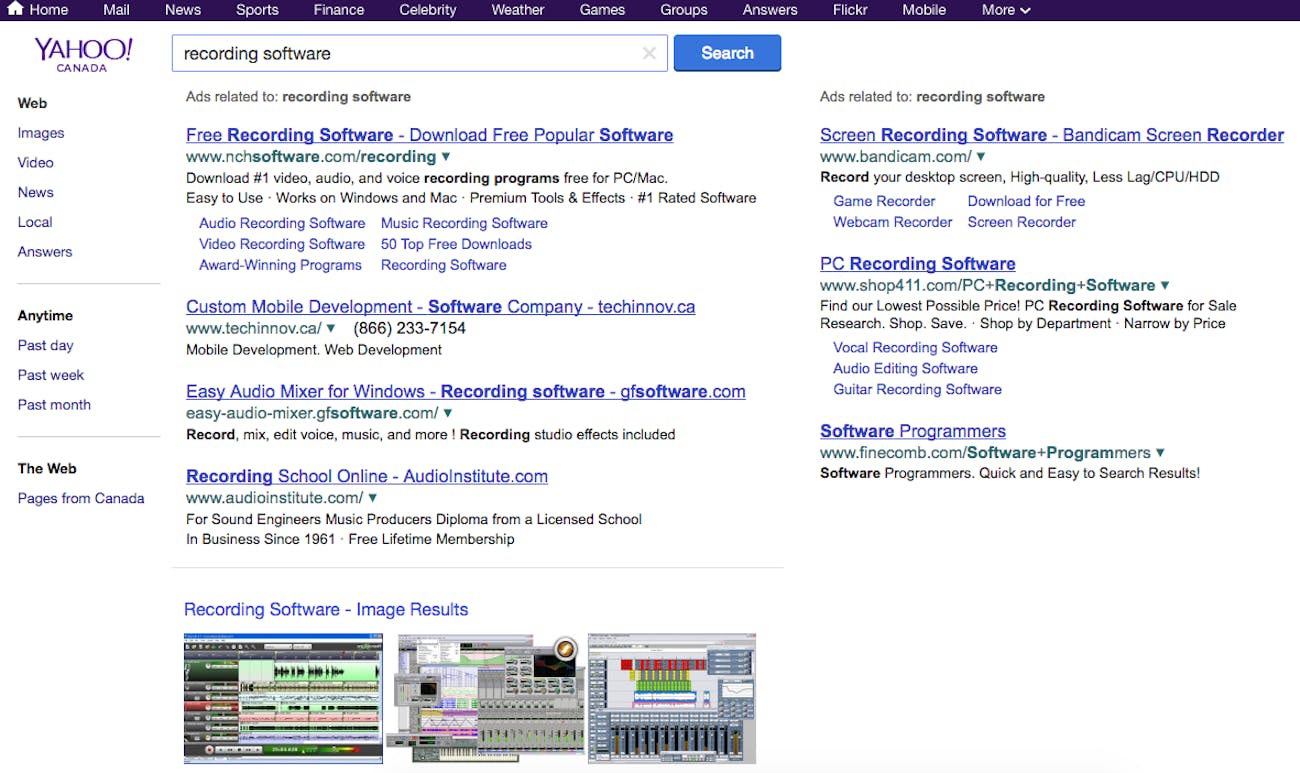The height and width of the screenshot is (773, 1300).
Task: Switch to the Images search category
Action: [41, 132]
